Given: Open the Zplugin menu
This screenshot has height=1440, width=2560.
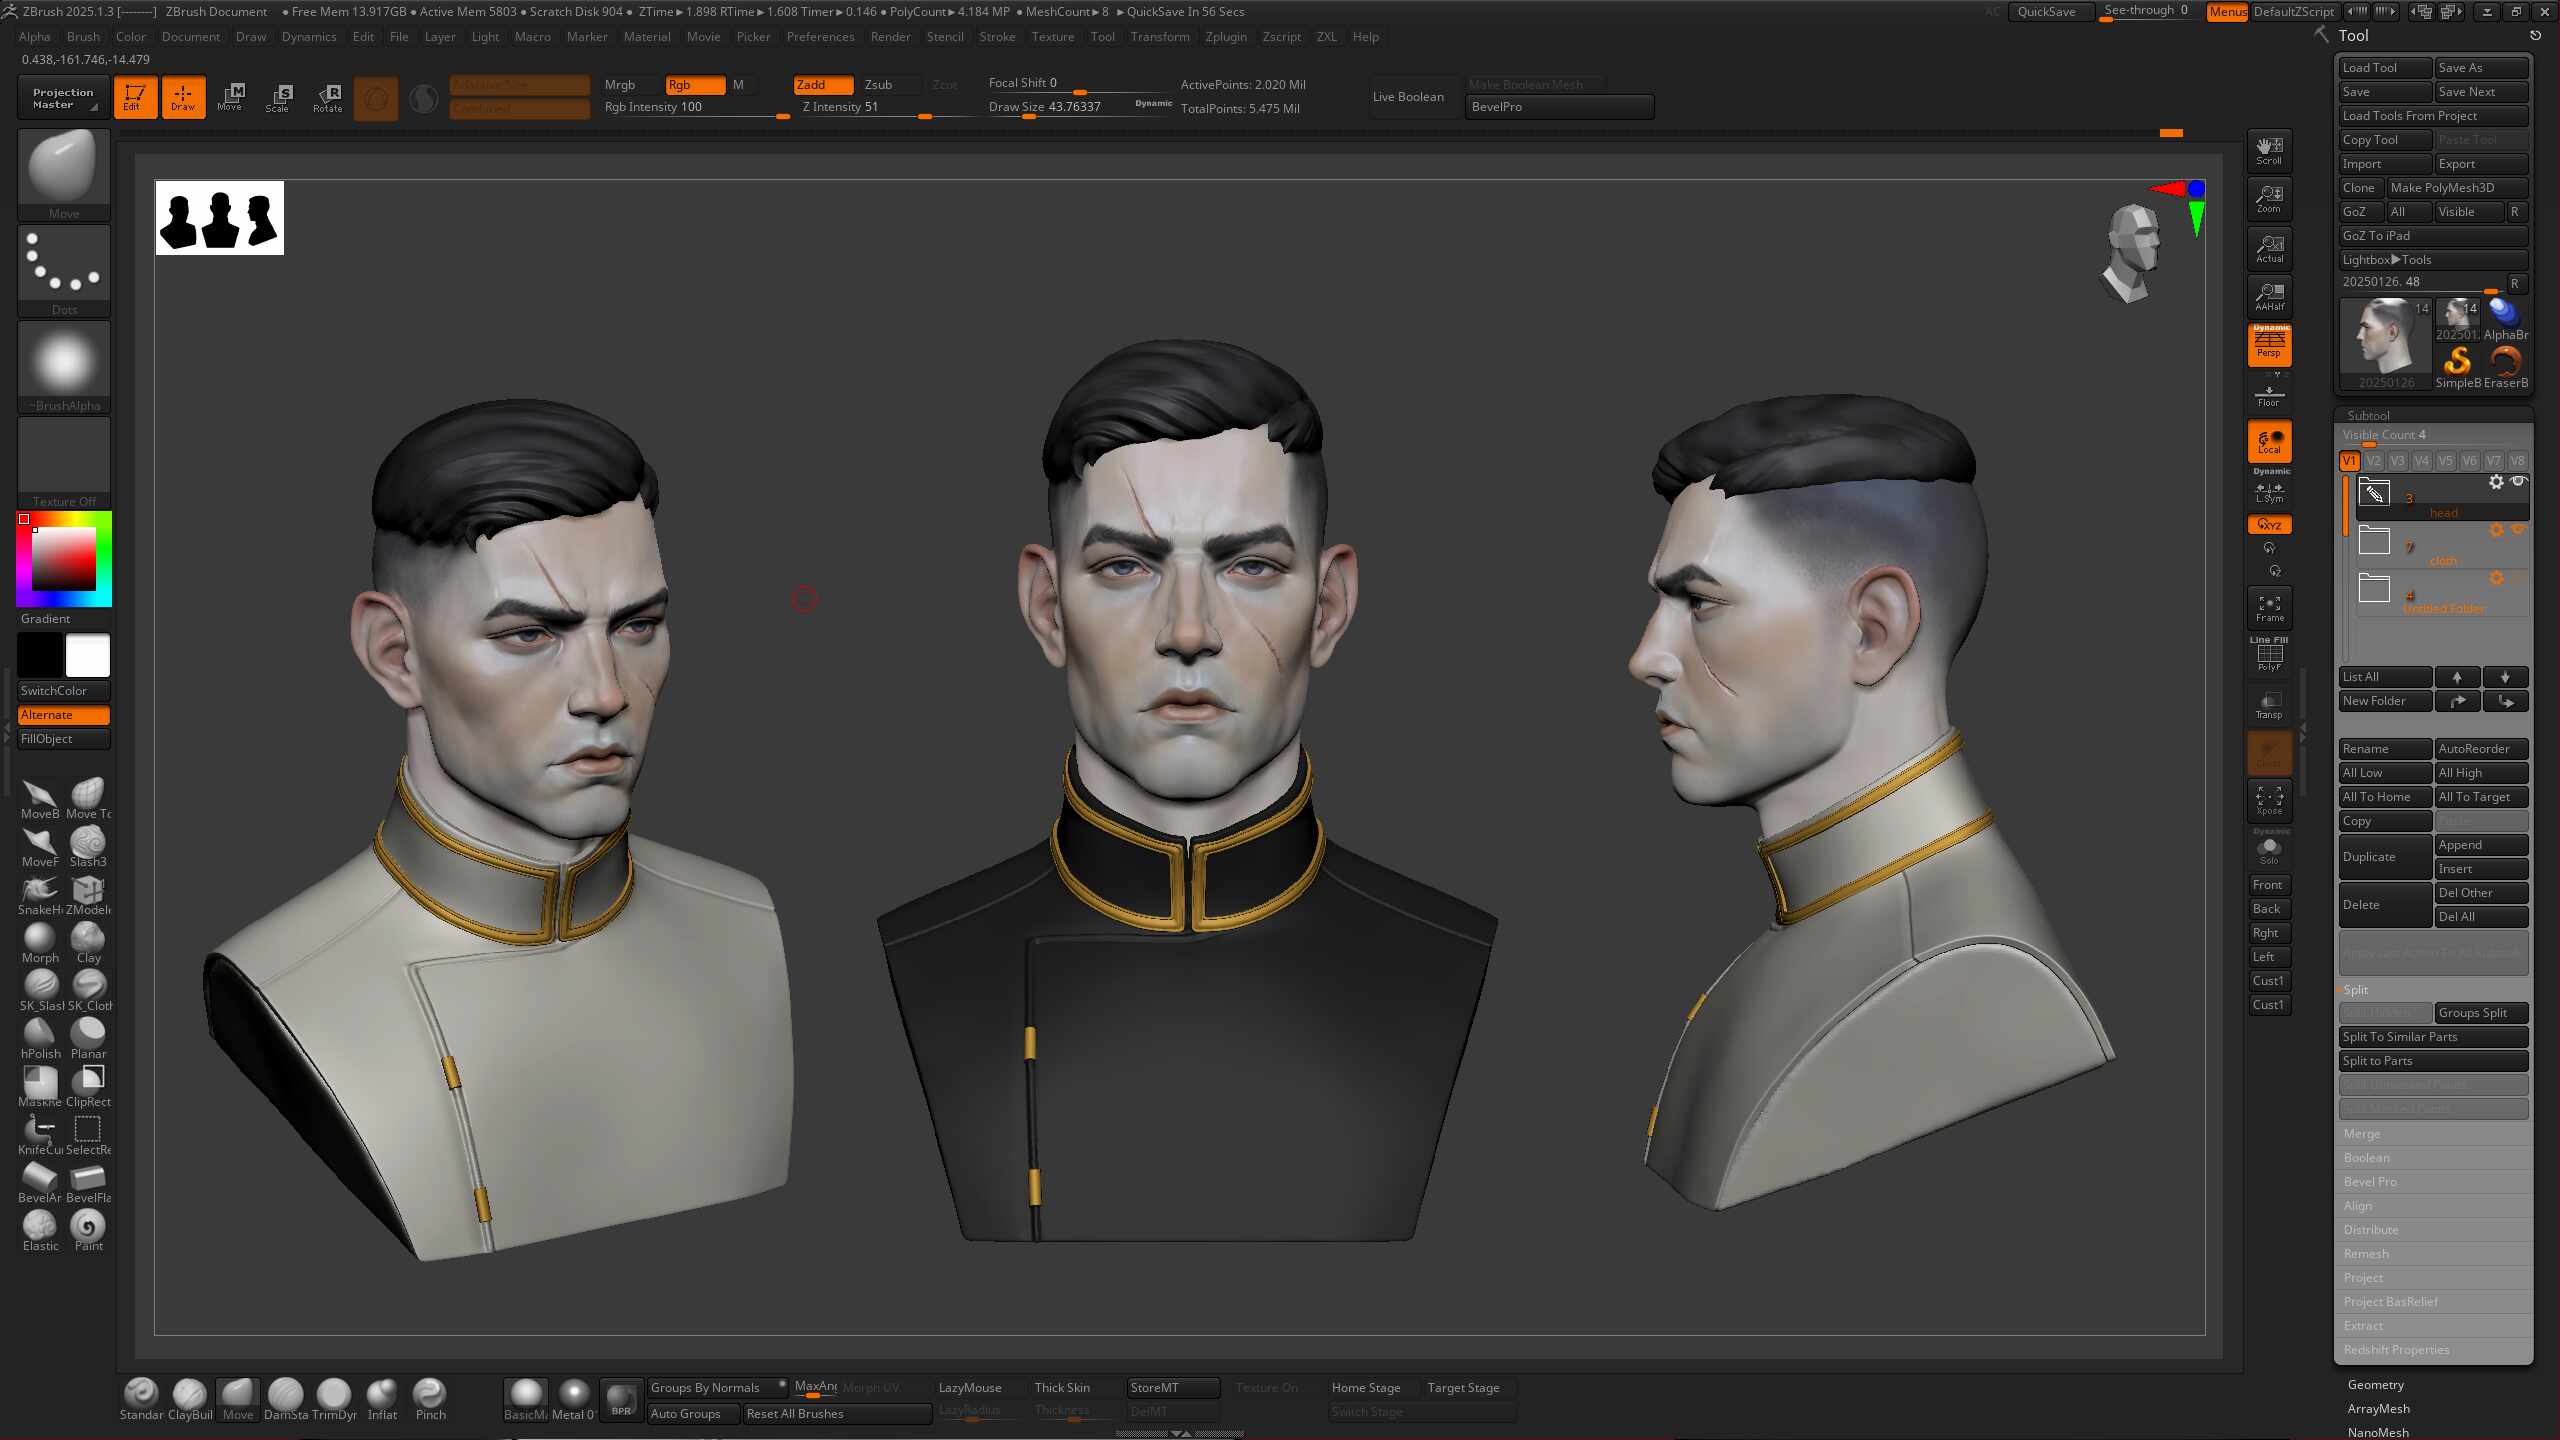Looking at the screenshot, I should [x=1225, y=37].
